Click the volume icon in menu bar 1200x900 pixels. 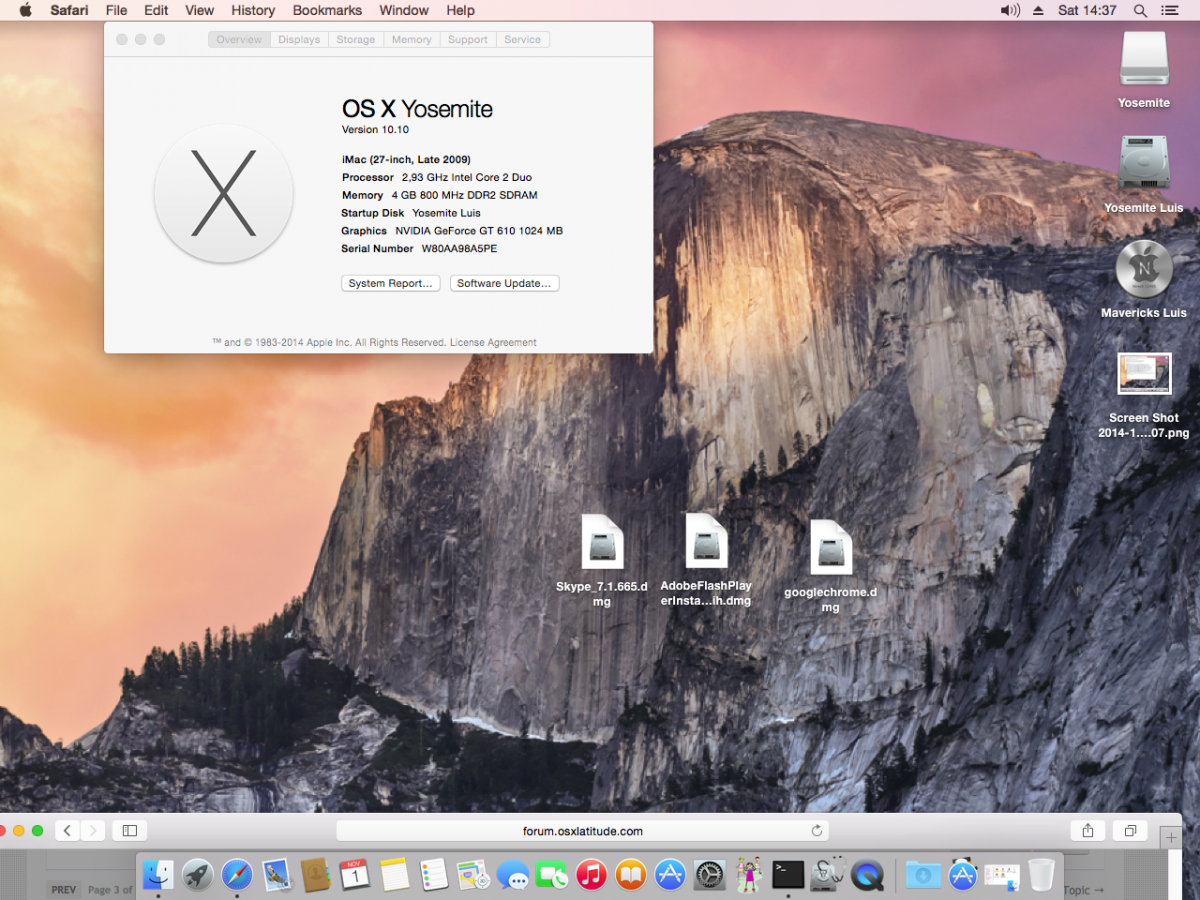point(1010,10)
